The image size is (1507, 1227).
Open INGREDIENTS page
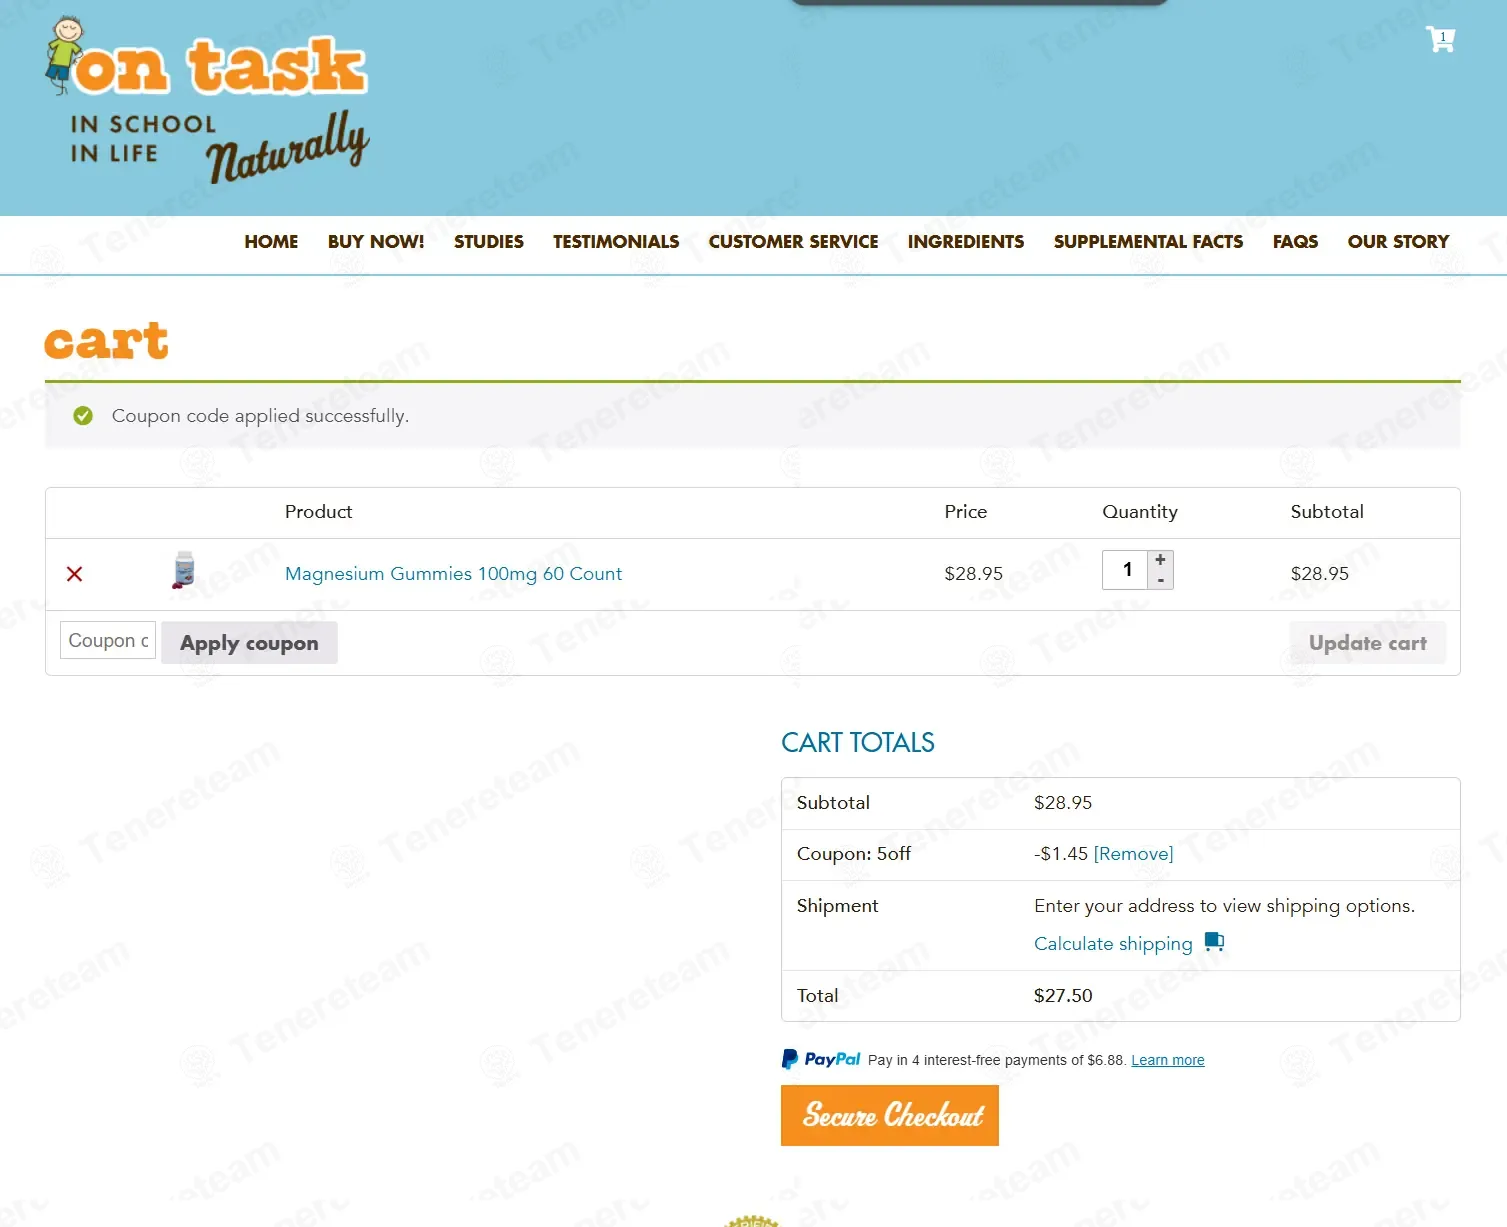[966, 242]
